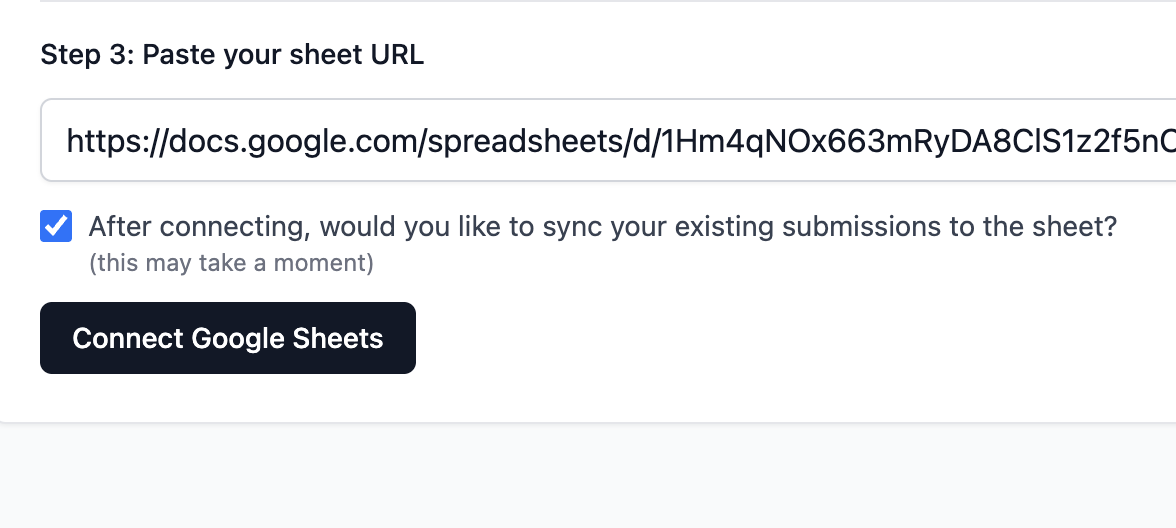Click the "Step 3: Paste your sheet URL" heading
Screen dimensions: 1176x528
[x=232, y=55]
